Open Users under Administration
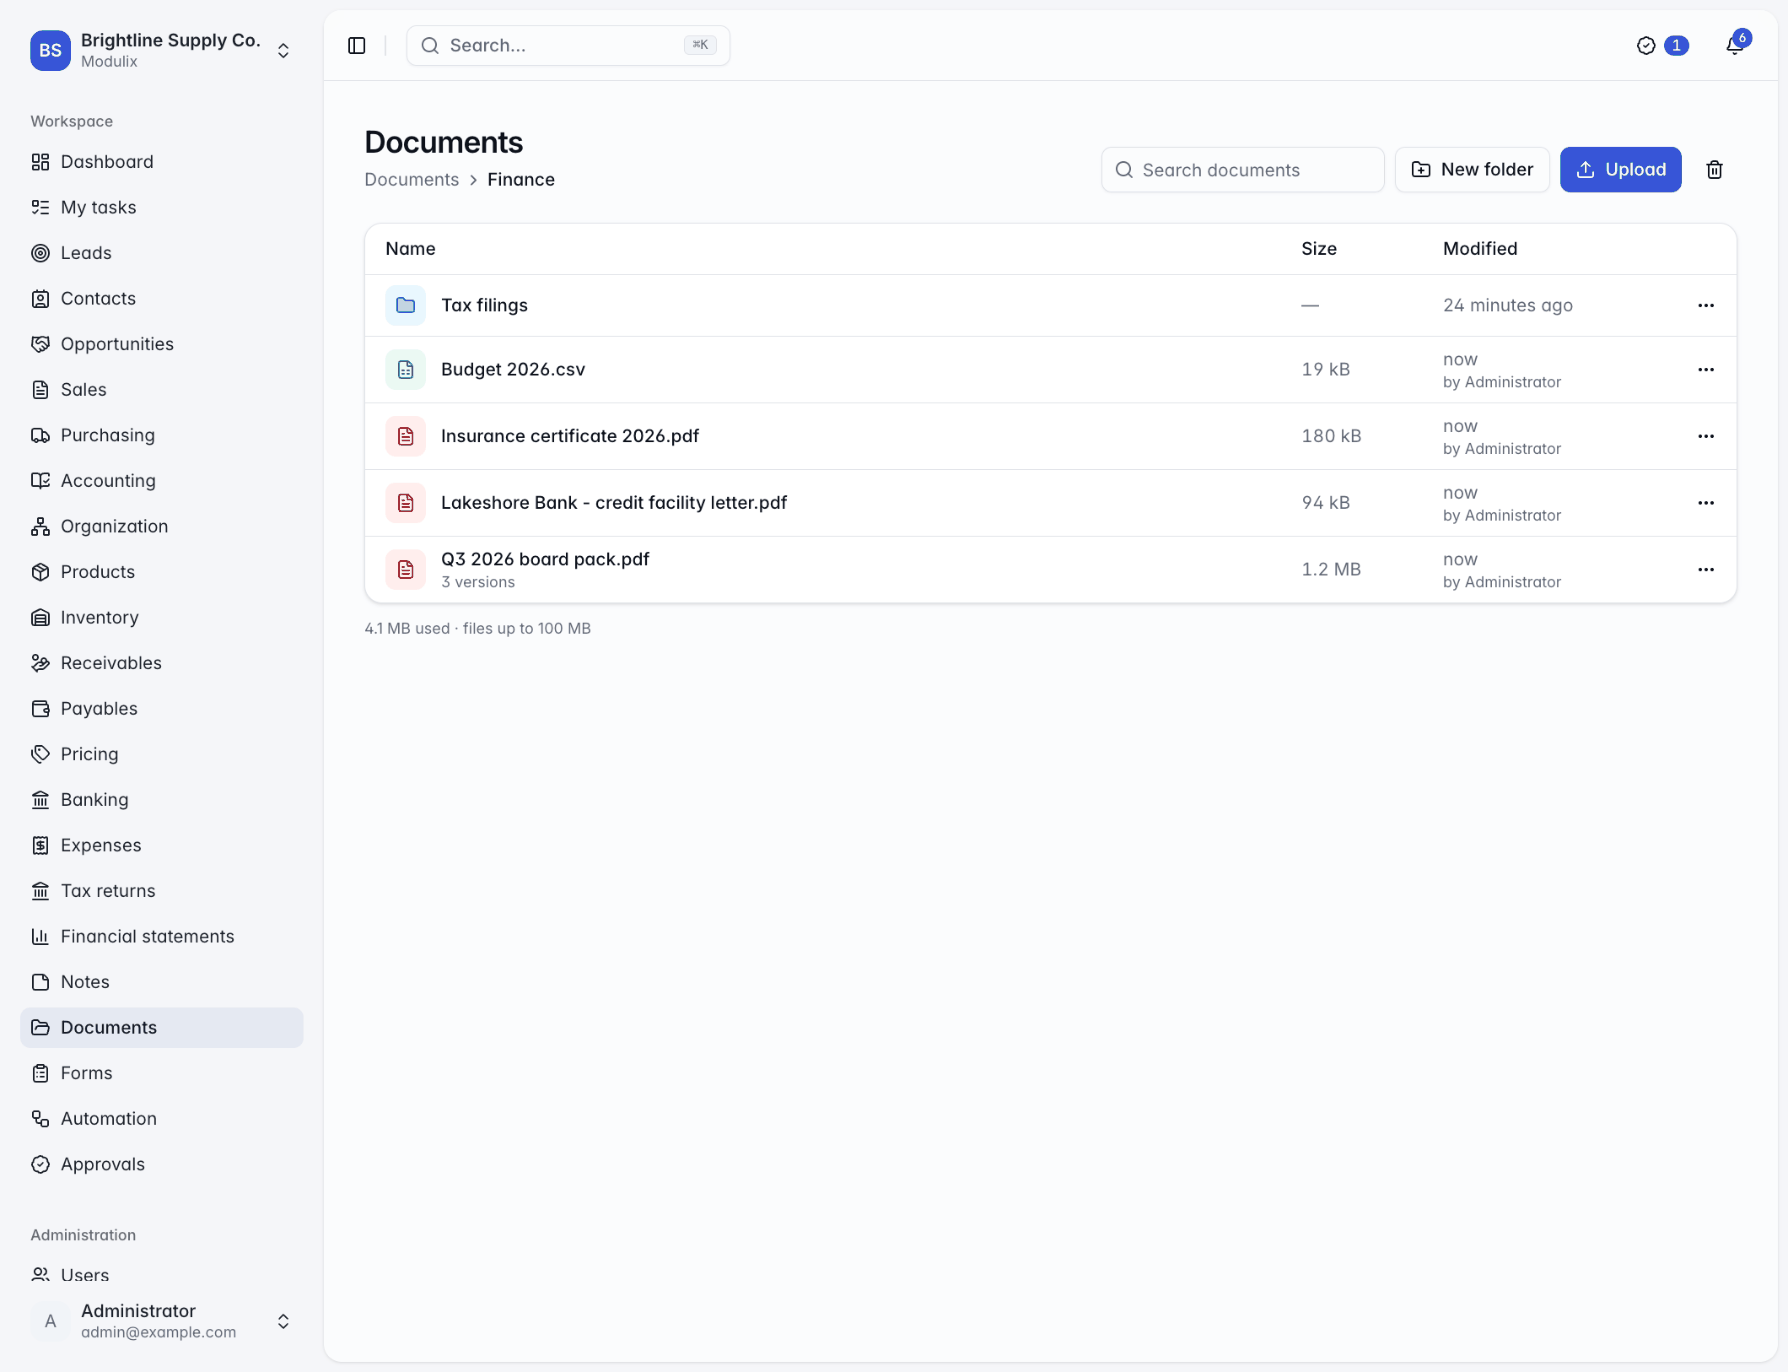 pos(162,1275)
